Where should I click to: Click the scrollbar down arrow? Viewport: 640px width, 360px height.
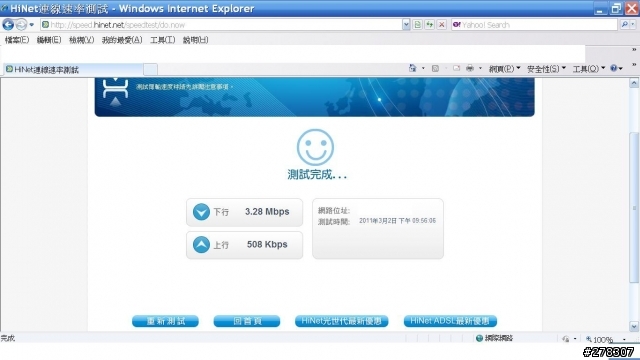click(634, 326)
